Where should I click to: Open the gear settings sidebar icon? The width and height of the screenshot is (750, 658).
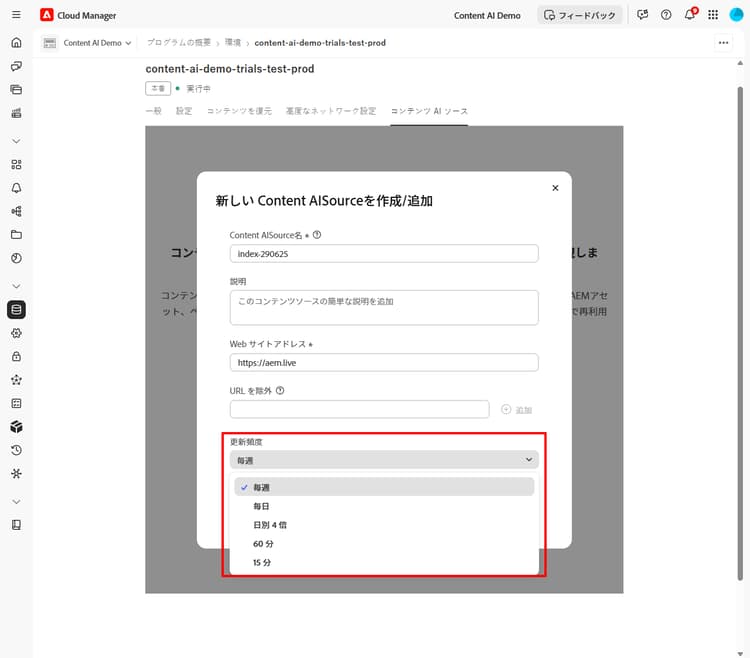16,333
